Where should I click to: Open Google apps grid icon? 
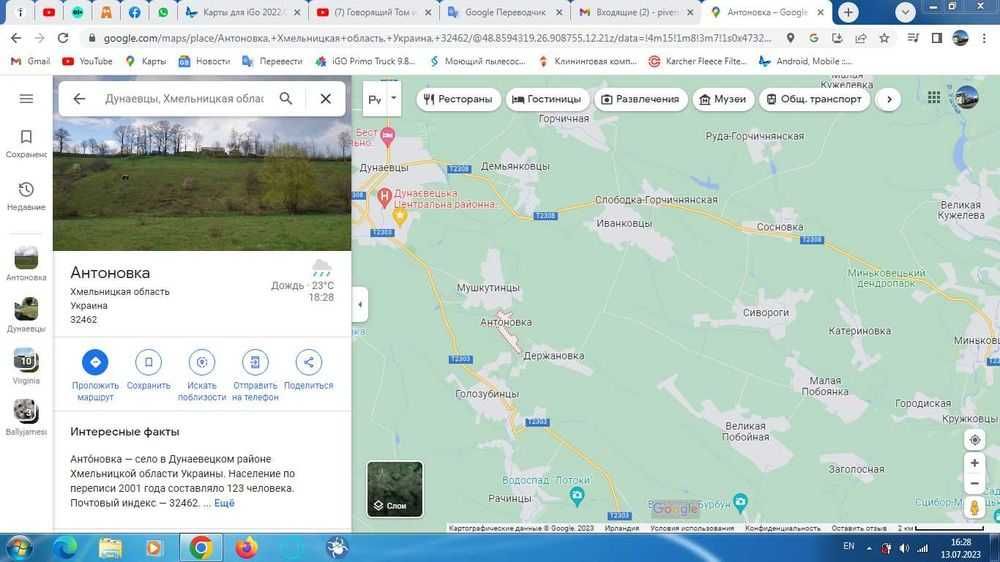(x=934, y=97)
